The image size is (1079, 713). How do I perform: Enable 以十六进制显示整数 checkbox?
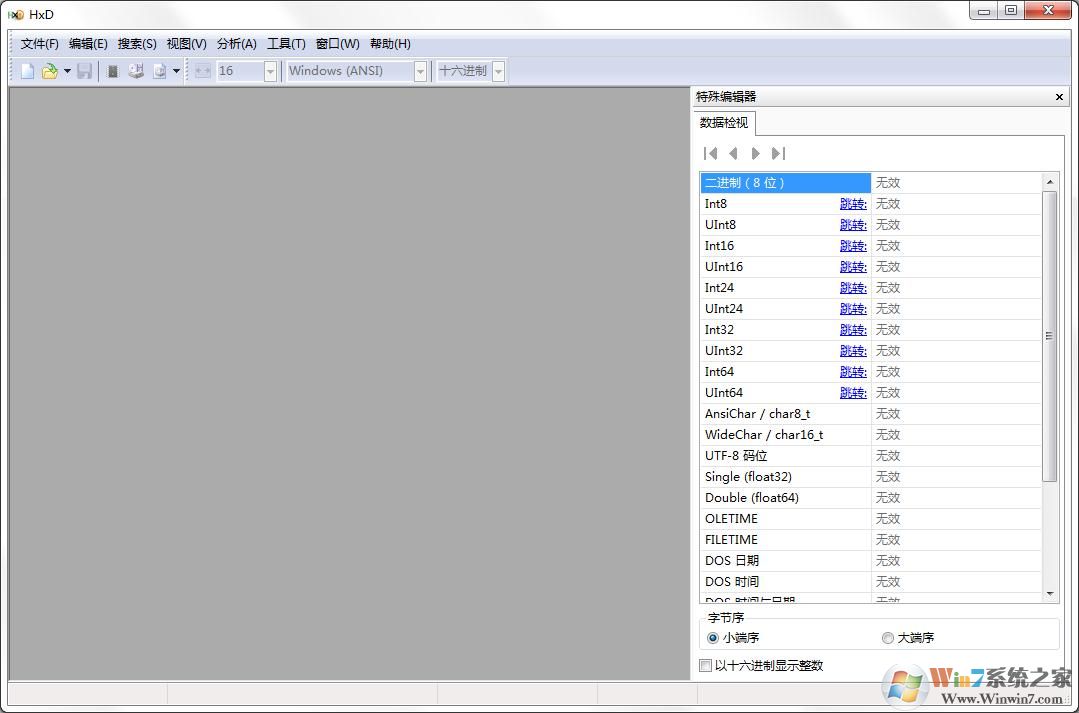pos(705,665)
